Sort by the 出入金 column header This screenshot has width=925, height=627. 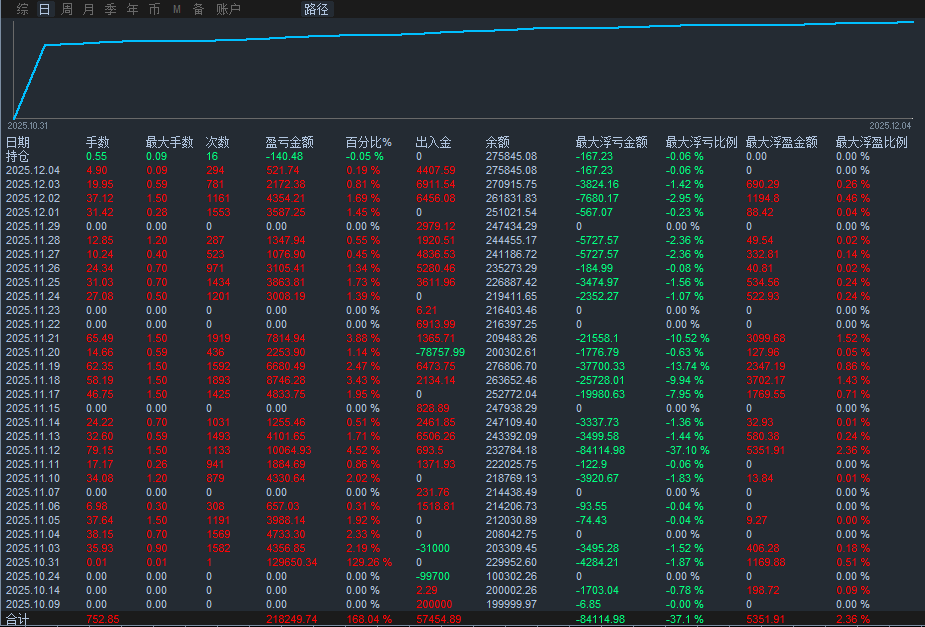point(433,142)
